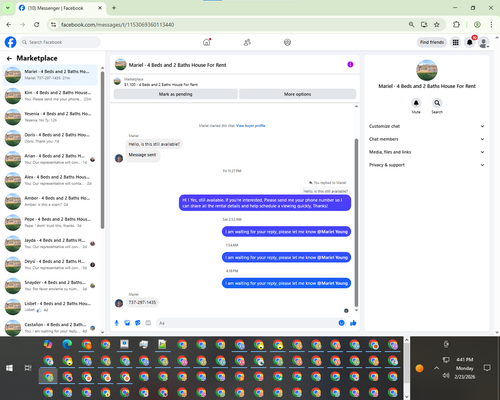View site information icon in address bar

(x=53, y=24)
